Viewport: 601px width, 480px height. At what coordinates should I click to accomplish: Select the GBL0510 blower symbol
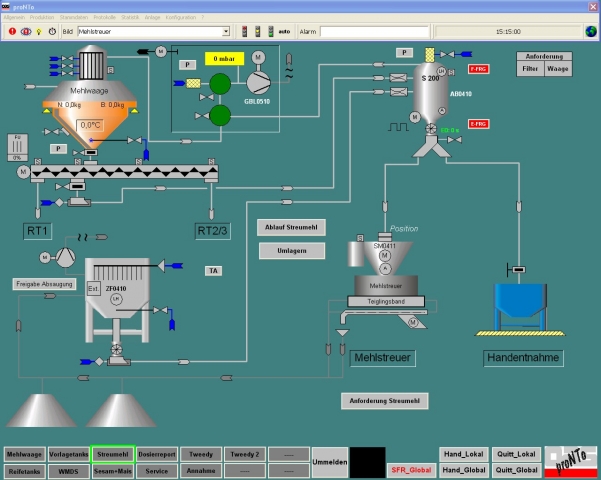pyautogui.click(x=258, y=82)
